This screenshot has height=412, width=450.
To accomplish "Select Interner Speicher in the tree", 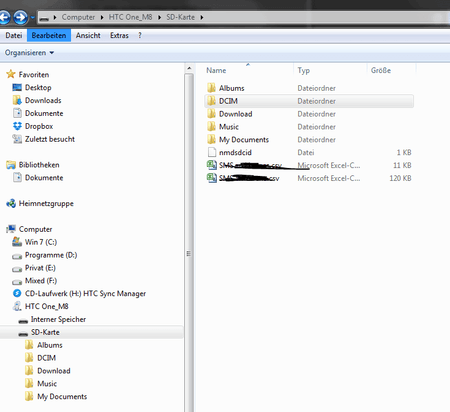I will pyautogui.click(x=52, y=319).
